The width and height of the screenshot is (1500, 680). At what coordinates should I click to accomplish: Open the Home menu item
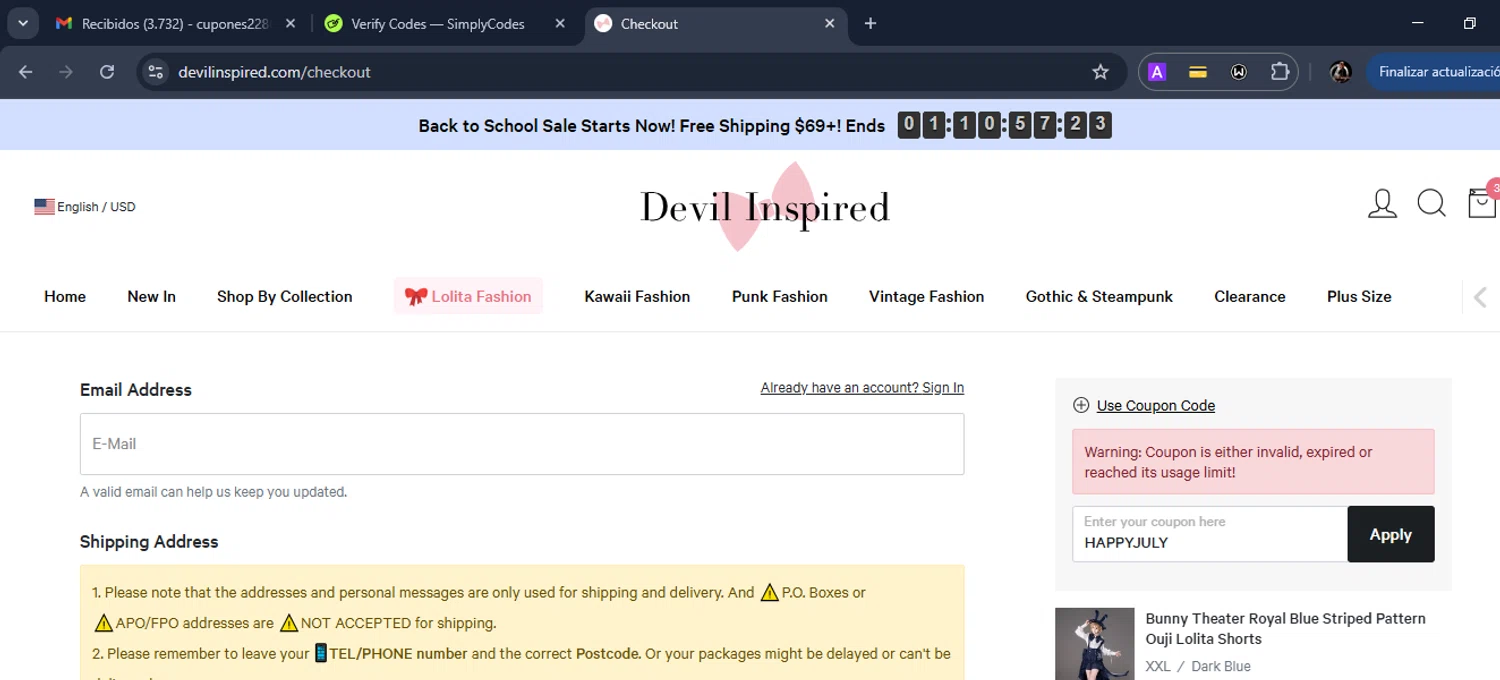tap(65, 296)
